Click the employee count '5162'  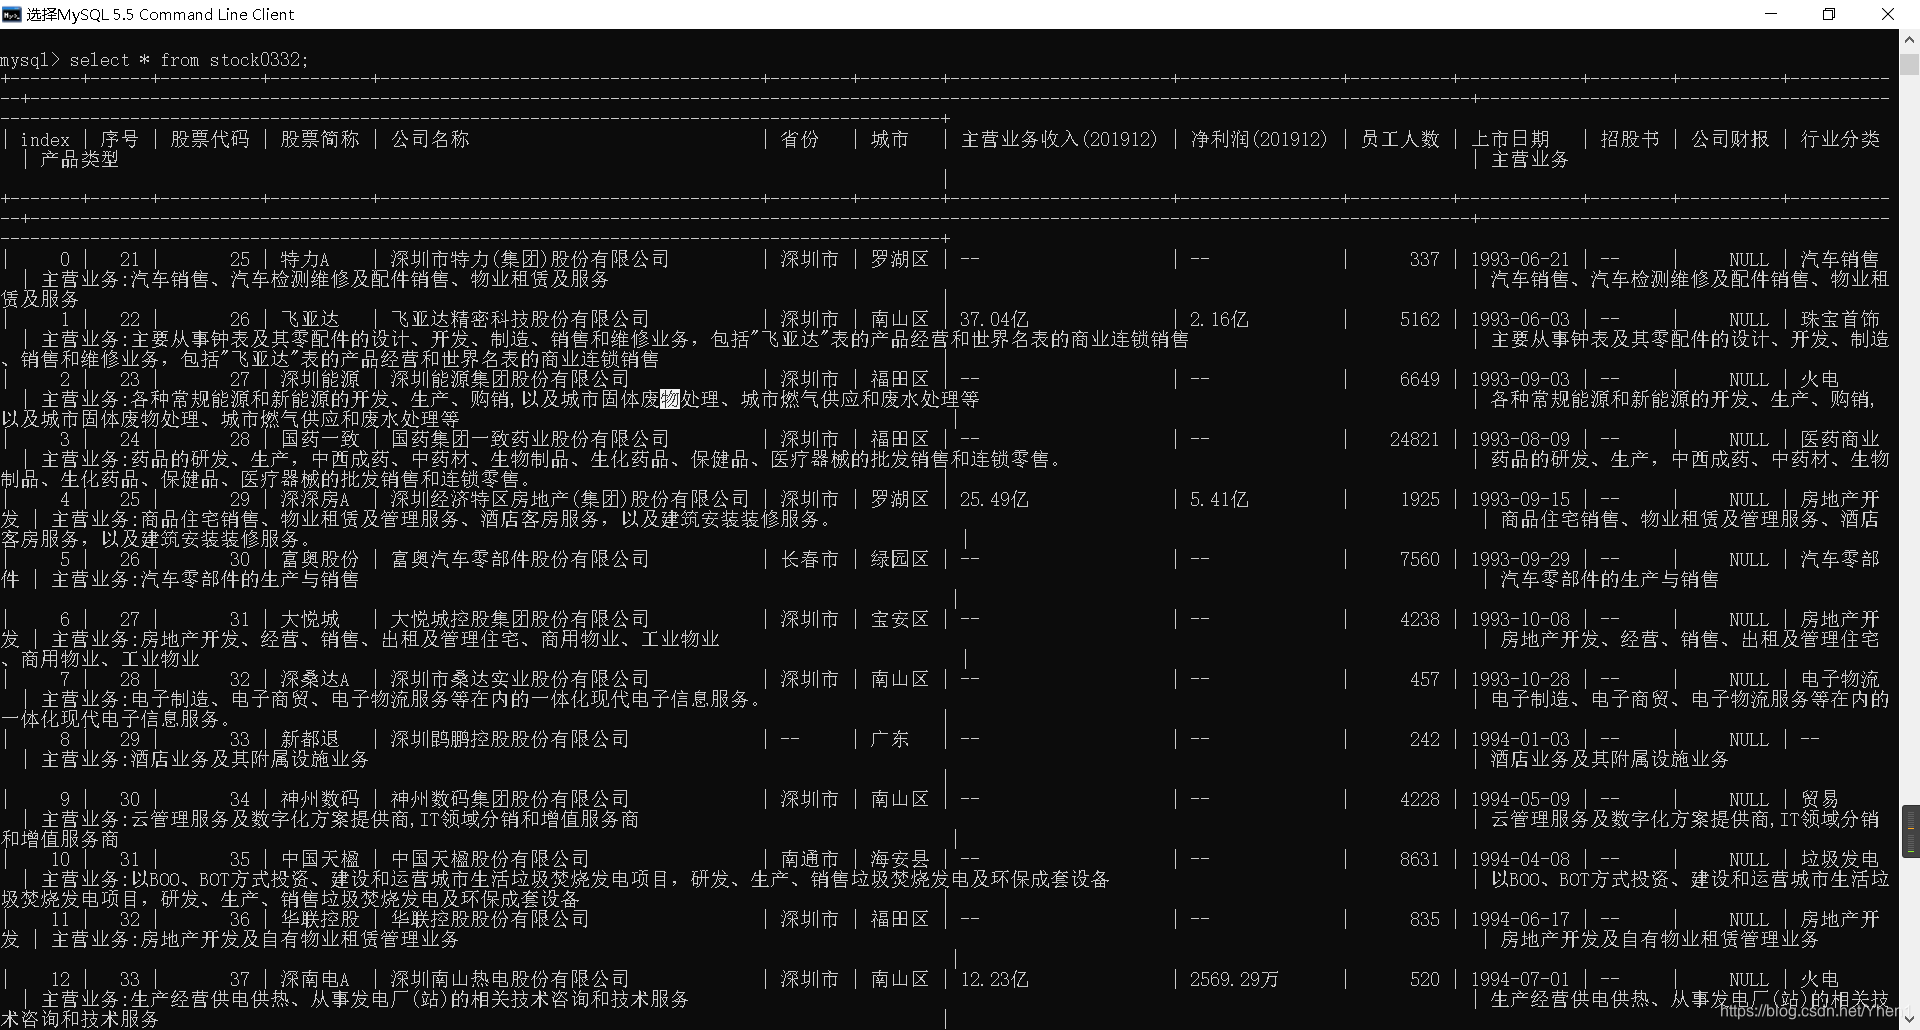[x=1420, y=319]
